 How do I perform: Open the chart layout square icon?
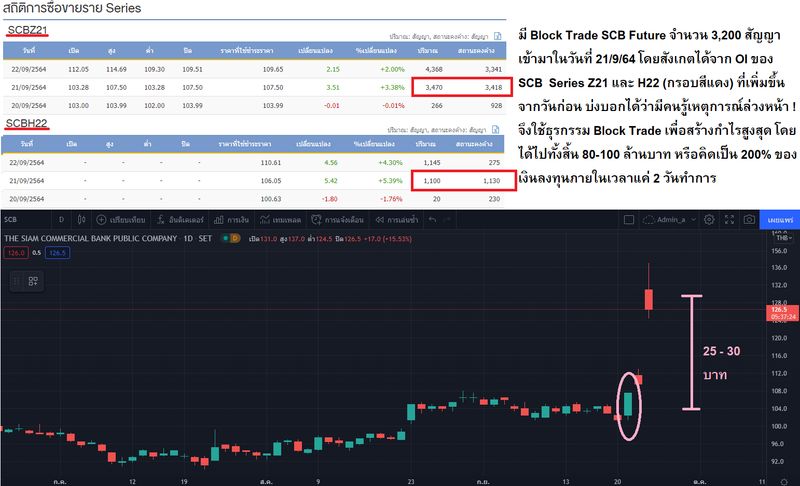pyautogui.click(x=629, y=220)
